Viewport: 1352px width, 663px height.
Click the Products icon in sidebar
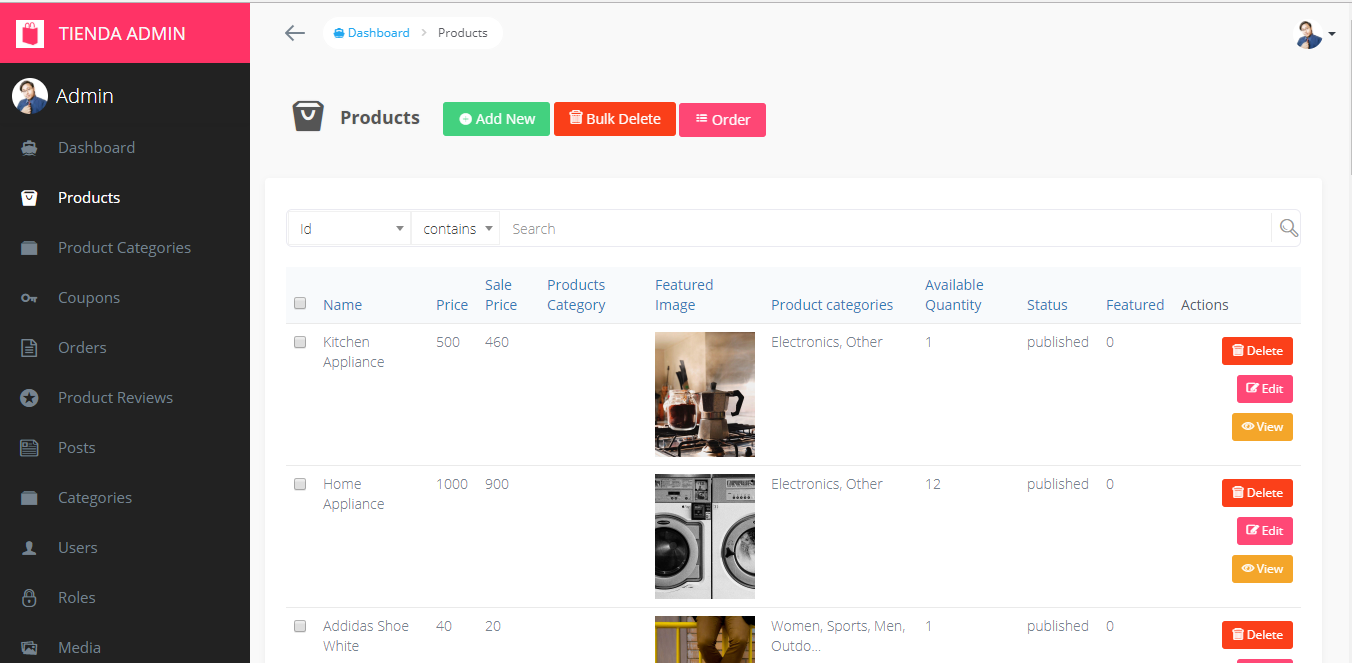tap(29, 198)
